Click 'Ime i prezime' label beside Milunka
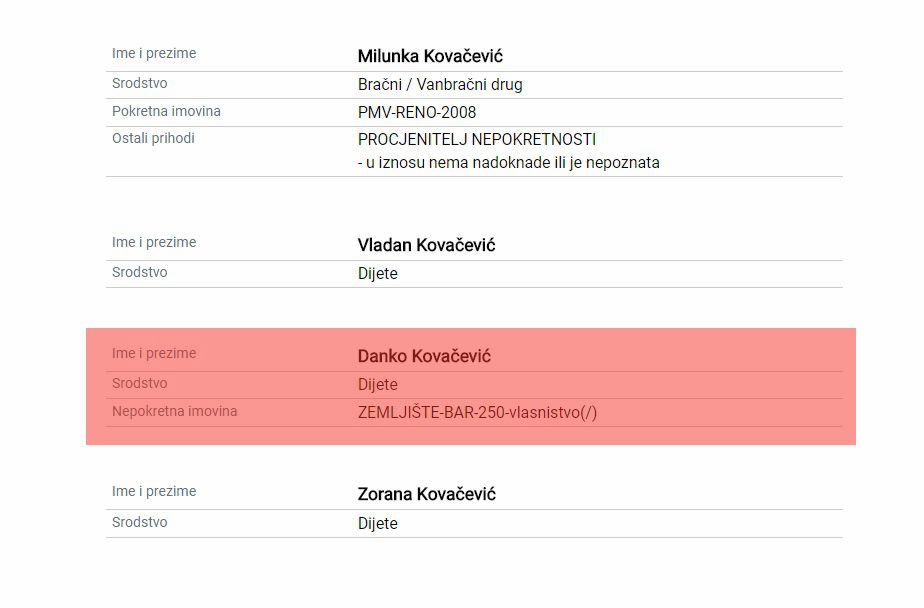 [154, 53]
